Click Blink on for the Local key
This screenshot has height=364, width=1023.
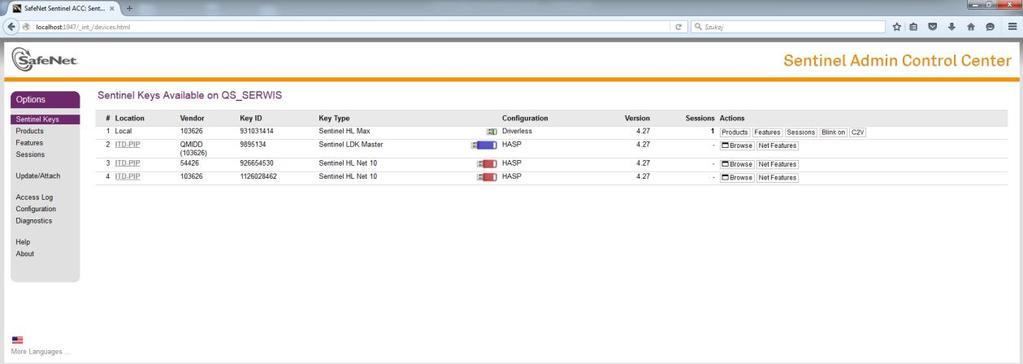833,132
